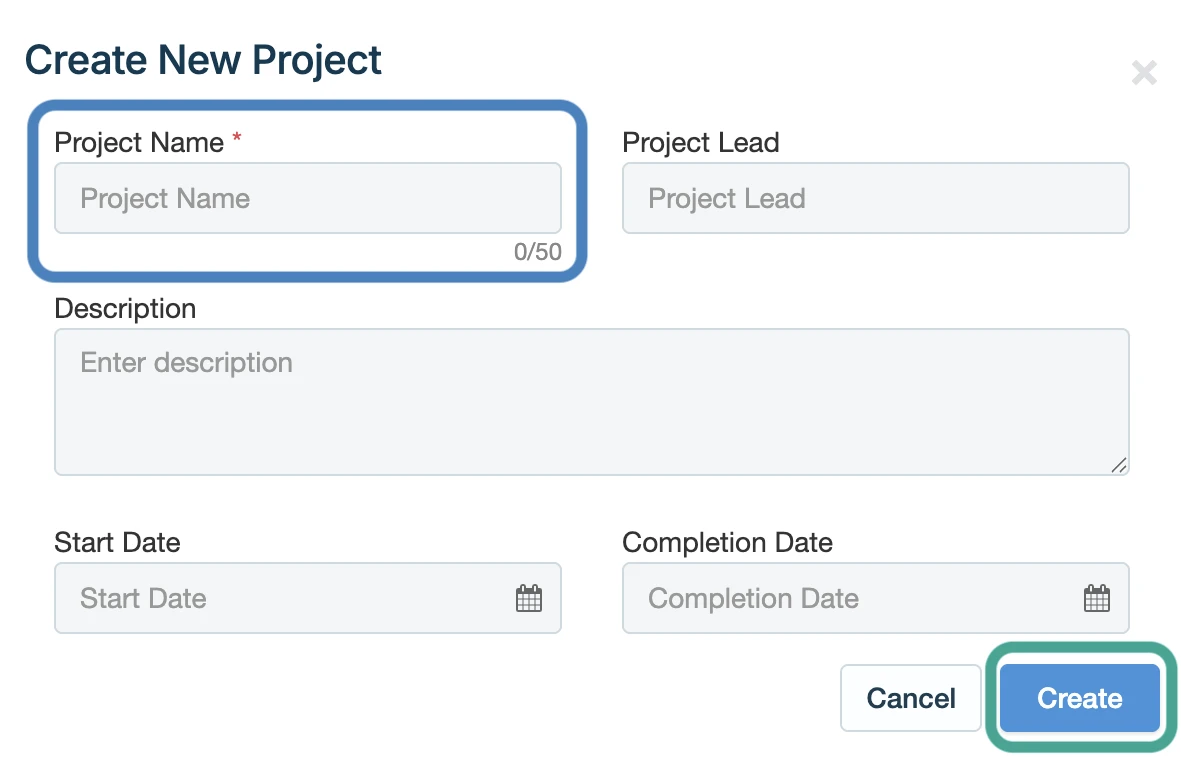This screenshot has width=1181, height=757.
Task: Click the Completion Date field label
Action: coord(727,543)
